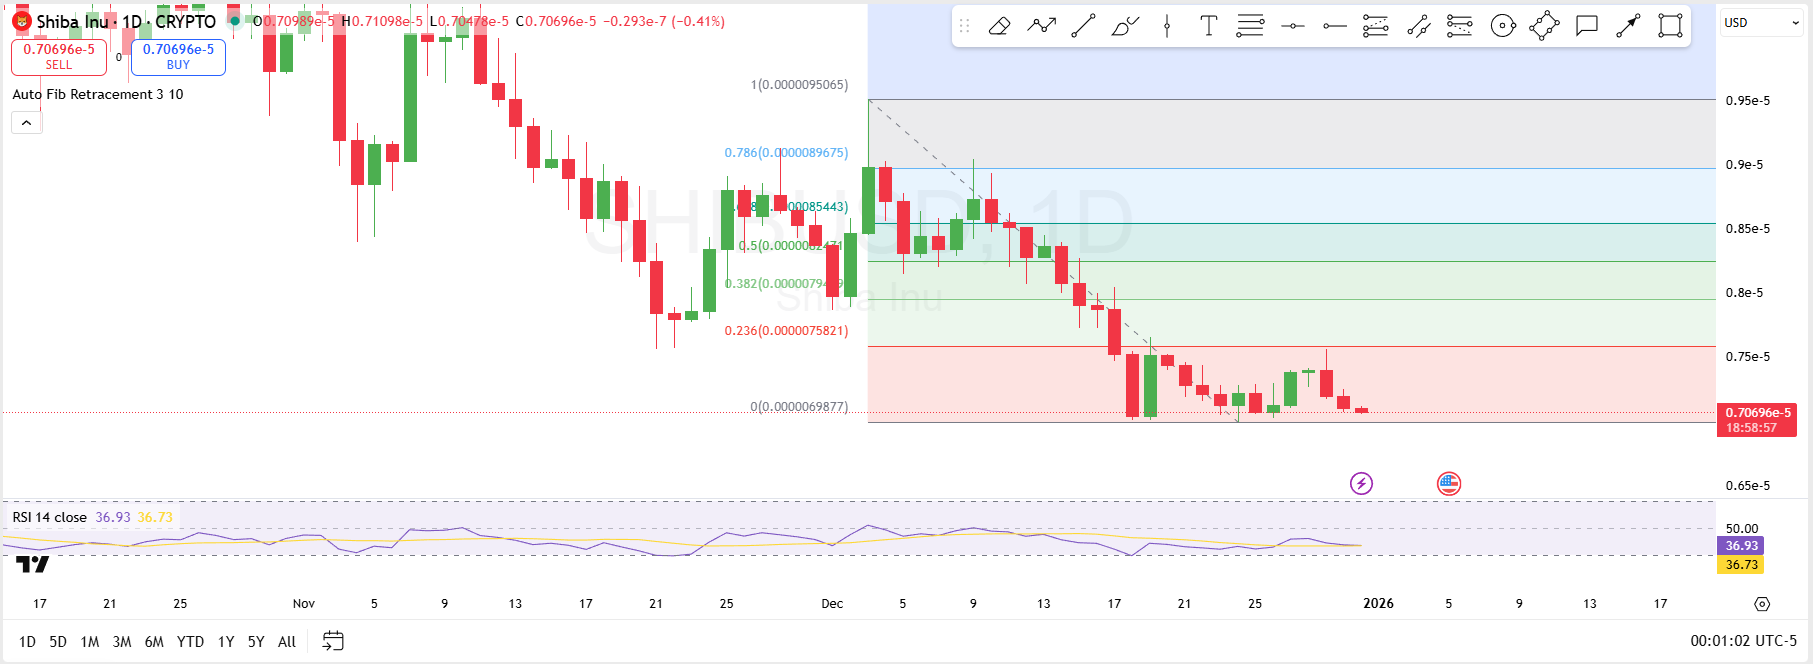
Task: Open the time axis settings gear
Action: click(1762, 604)
